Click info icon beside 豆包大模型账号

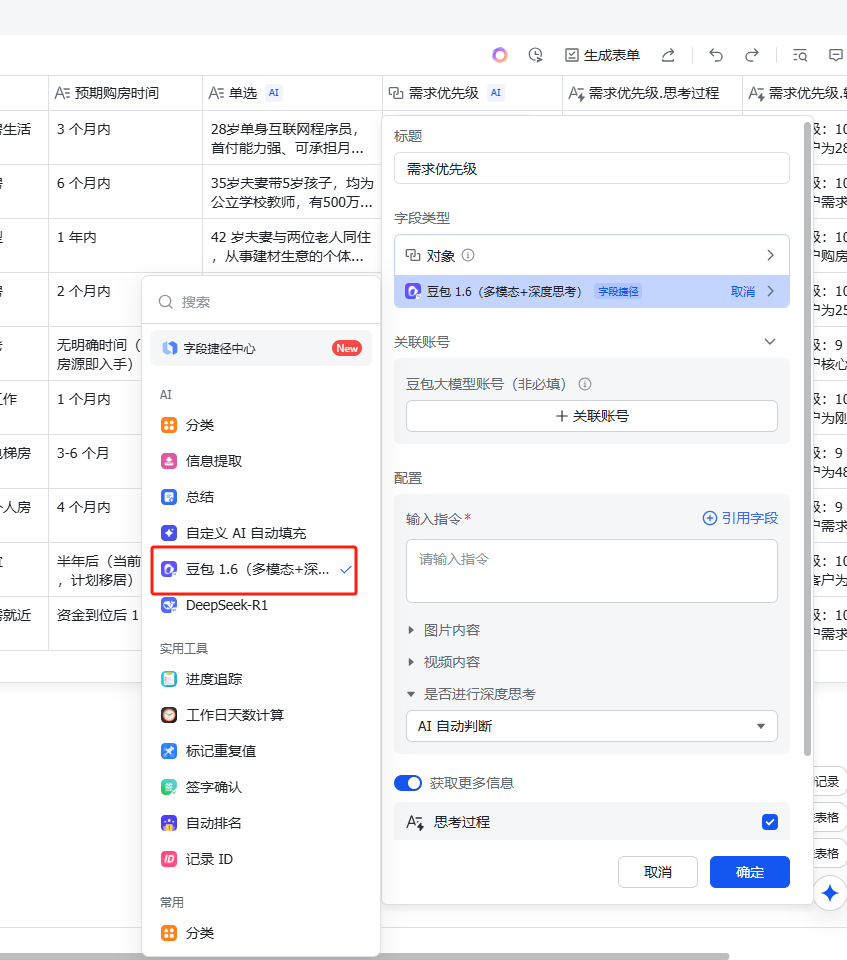click(585, 384)
